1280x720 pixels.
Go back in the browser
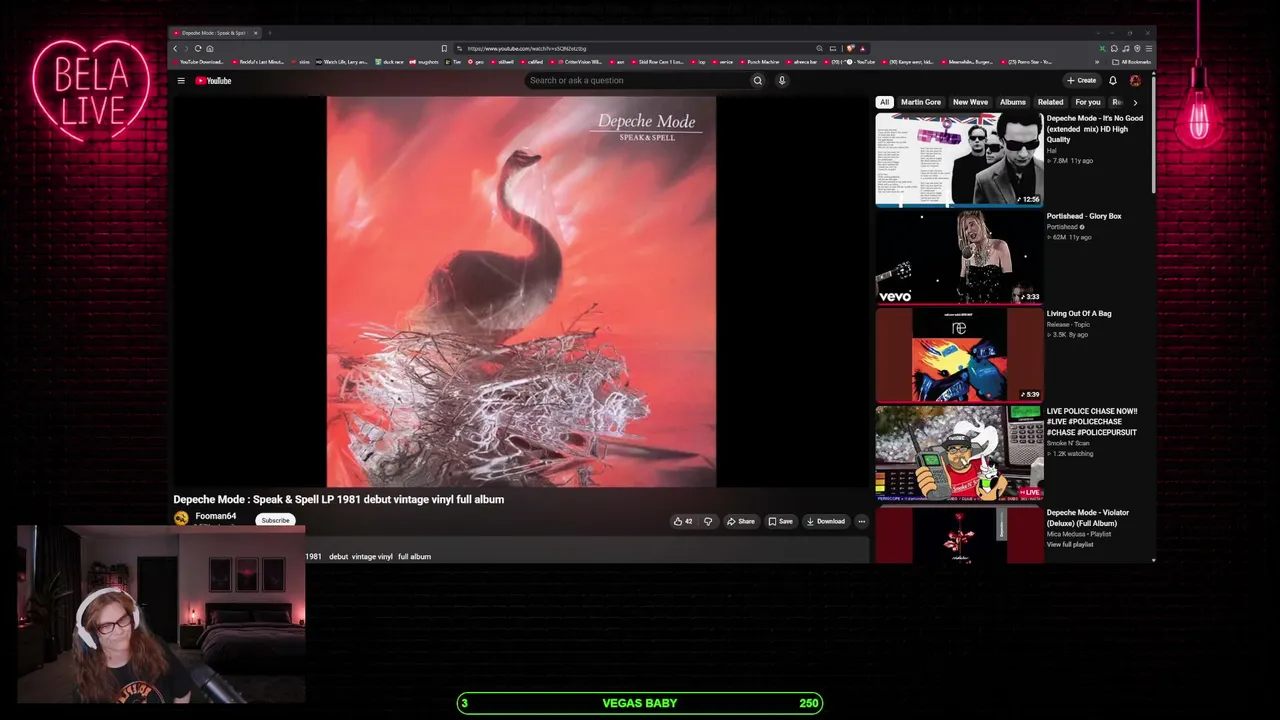175,48
